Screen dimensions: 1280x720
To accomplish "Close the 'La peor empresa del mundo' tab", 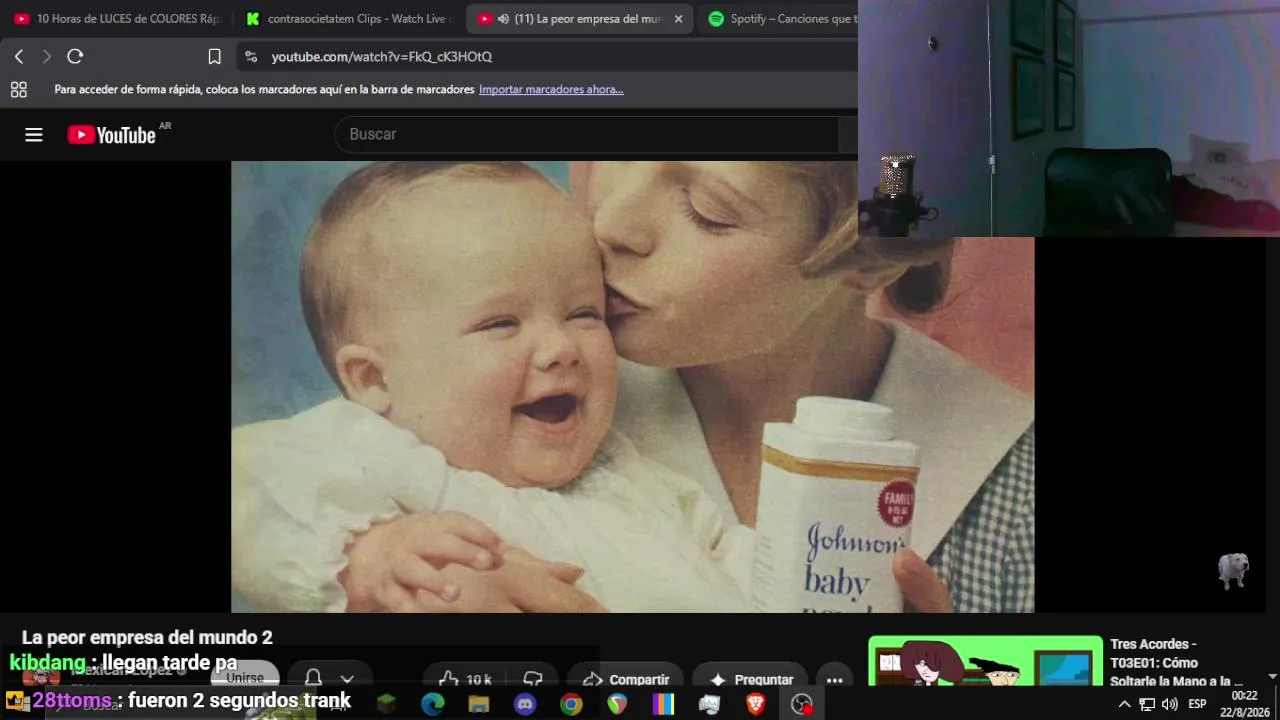I will click(678, 19).
